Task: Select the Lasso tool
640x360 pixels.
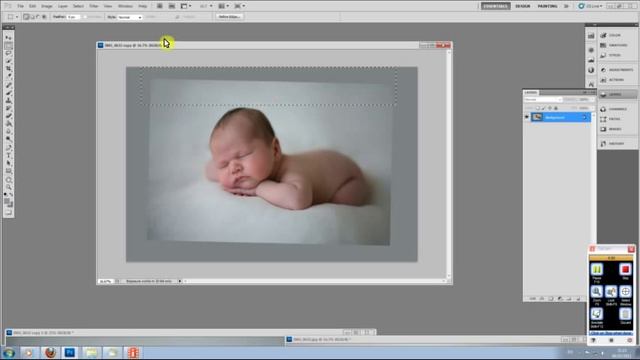Action: [9, 53]
